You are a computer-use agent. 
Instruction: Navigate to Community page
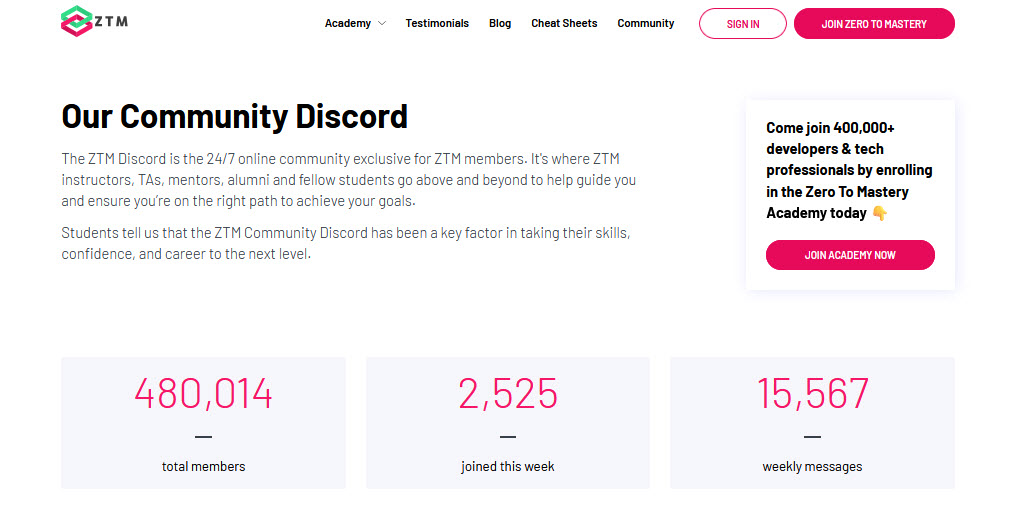pos(645,23)
